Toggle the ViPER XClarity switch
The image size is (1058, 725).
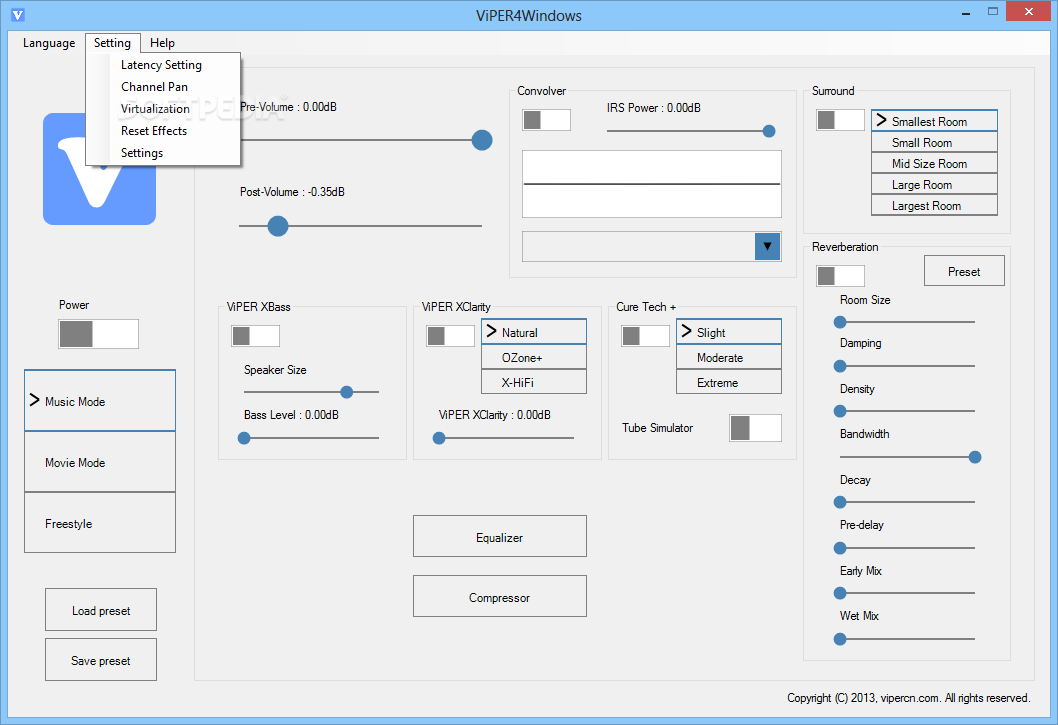coord(450,336)
